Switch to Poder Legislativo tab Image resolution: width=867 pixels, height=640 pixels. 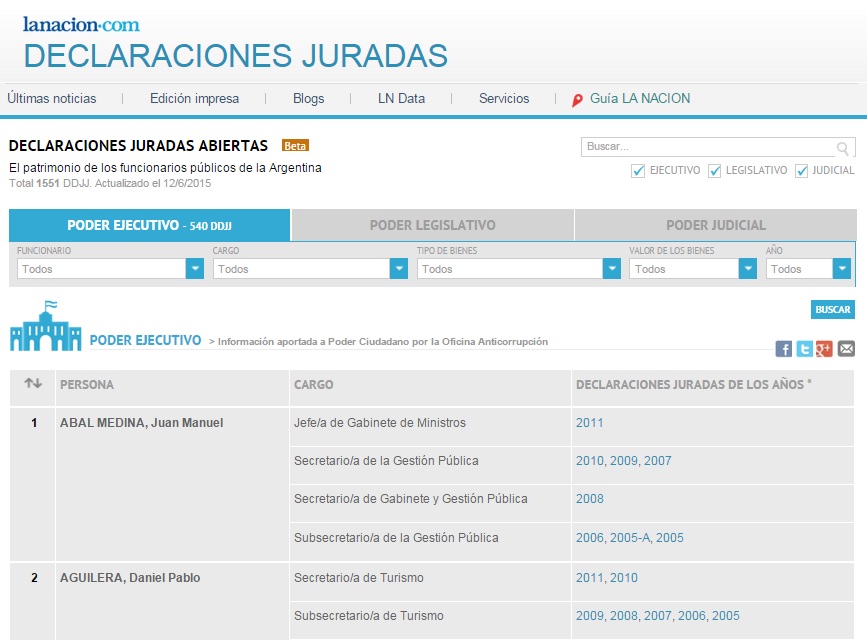432,225
